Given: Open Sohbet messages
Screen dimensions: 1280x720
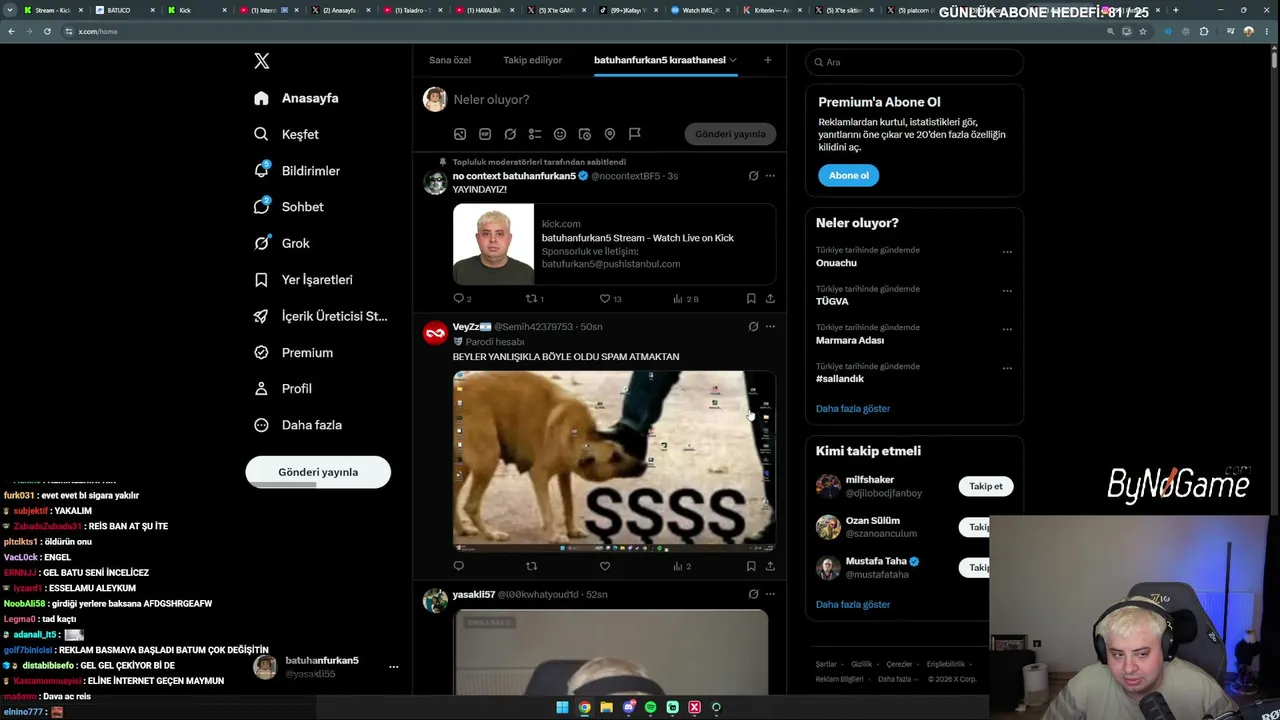Looking at the screenshot, I should 288,207.
